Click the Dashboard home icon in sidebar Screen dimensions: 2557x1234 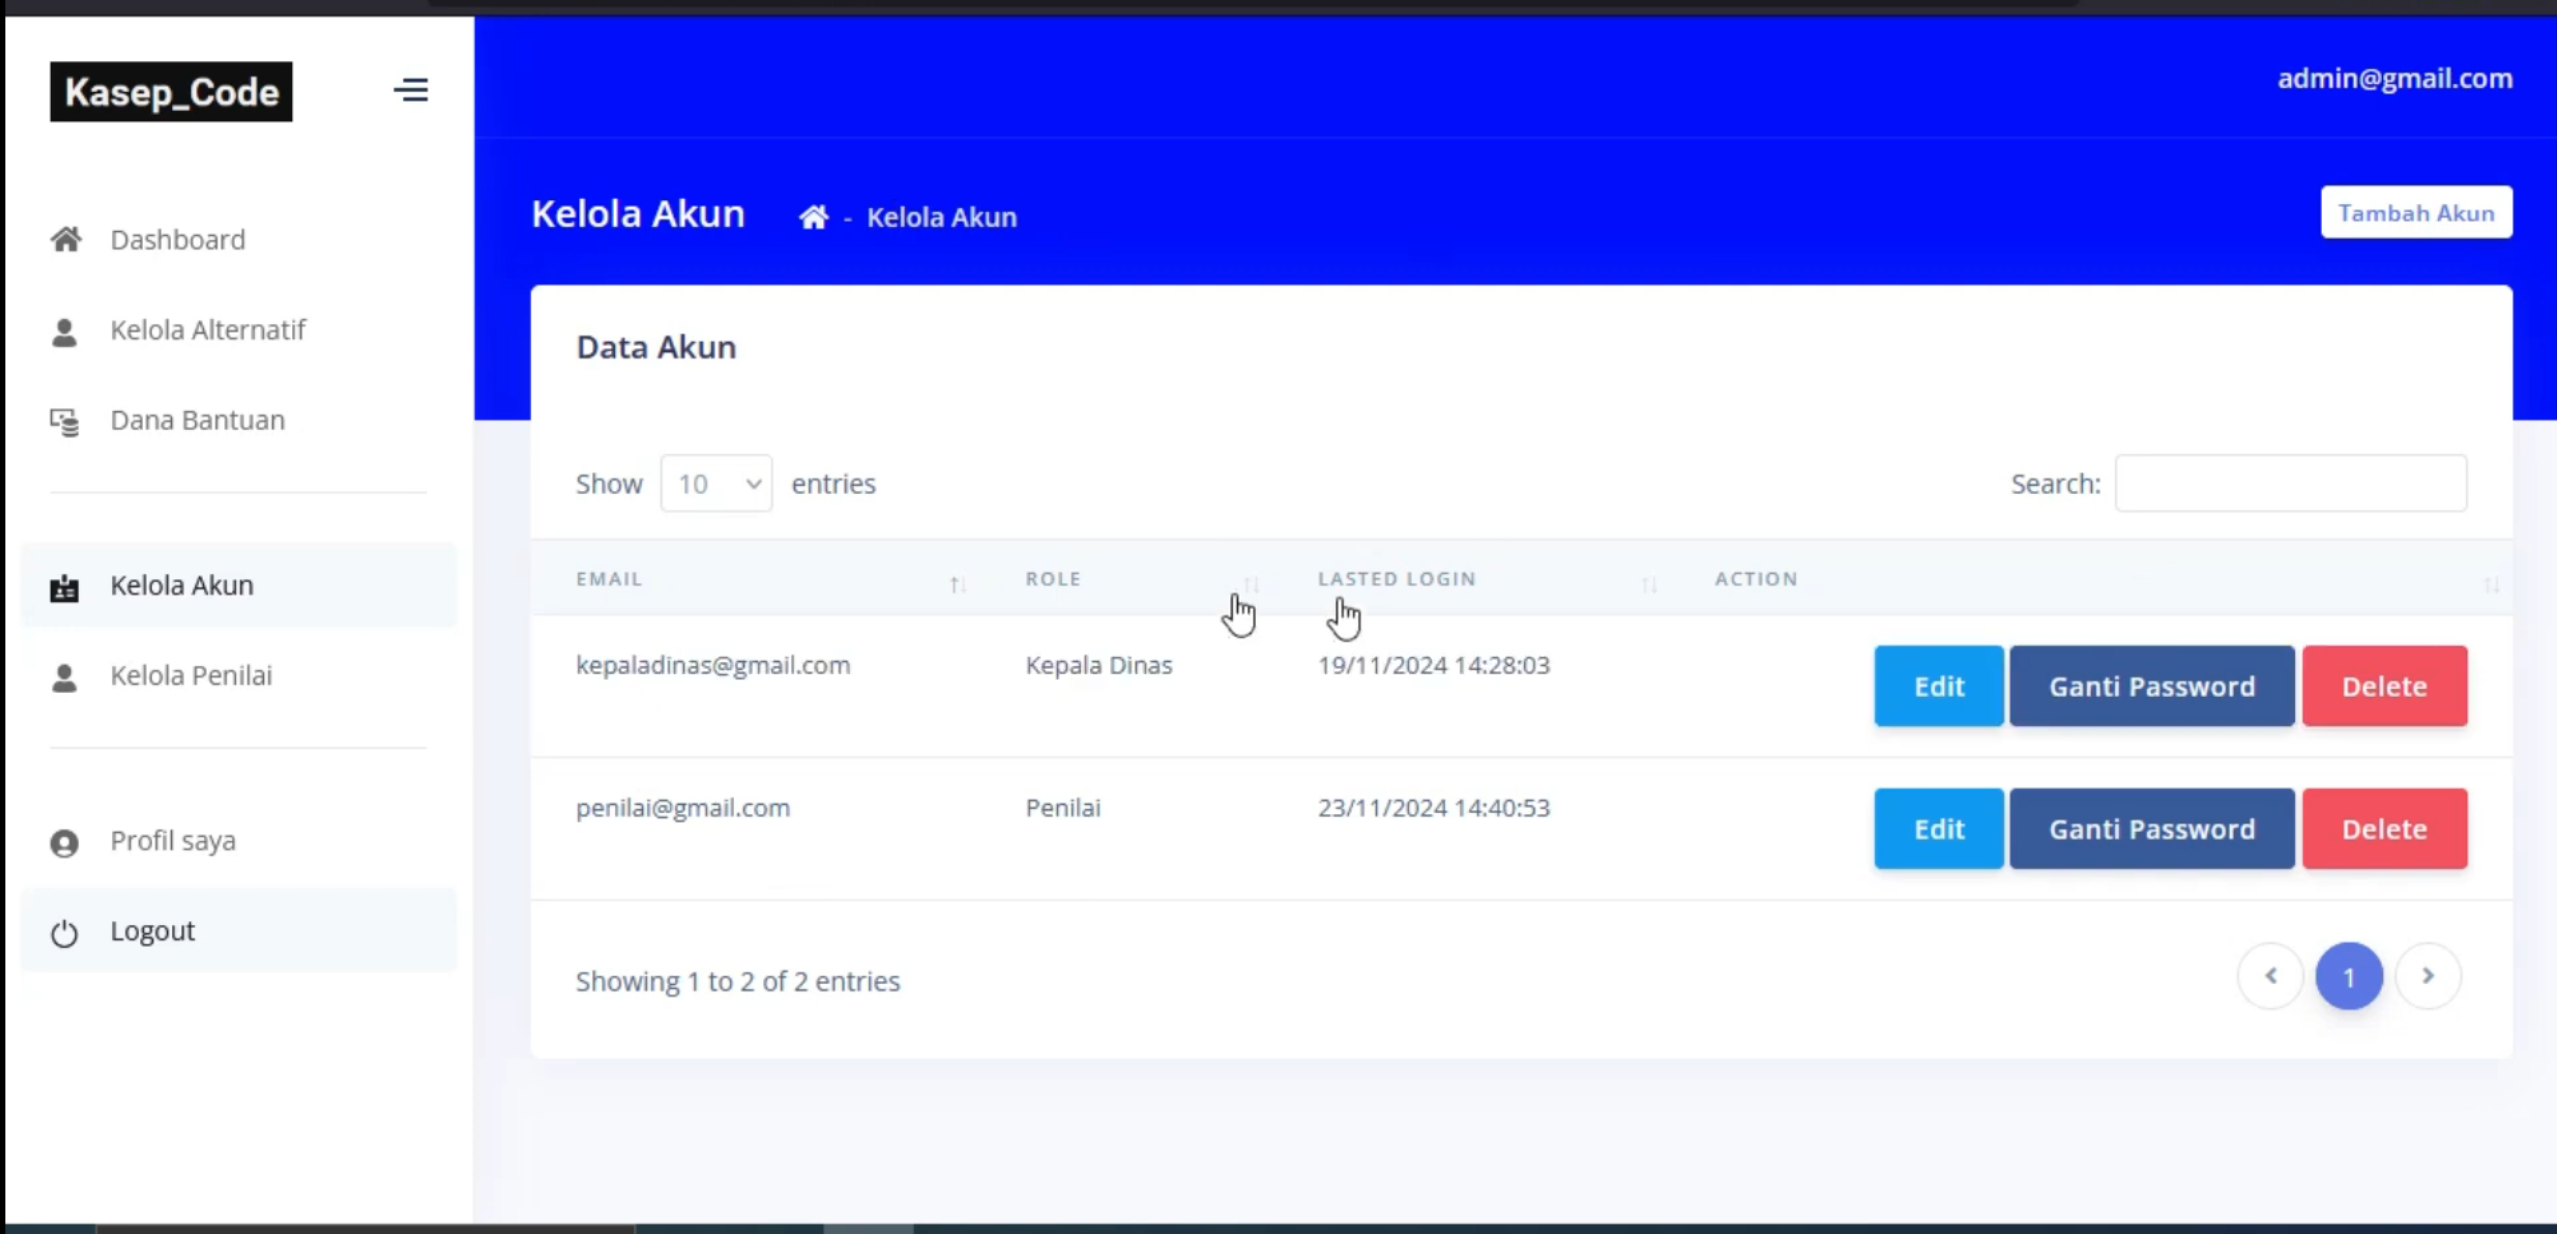[x=66, y=239]
